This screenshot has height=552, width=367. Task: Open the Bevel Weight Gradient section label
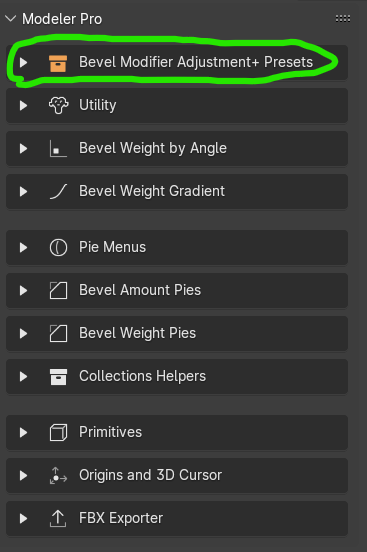point(152,191)
